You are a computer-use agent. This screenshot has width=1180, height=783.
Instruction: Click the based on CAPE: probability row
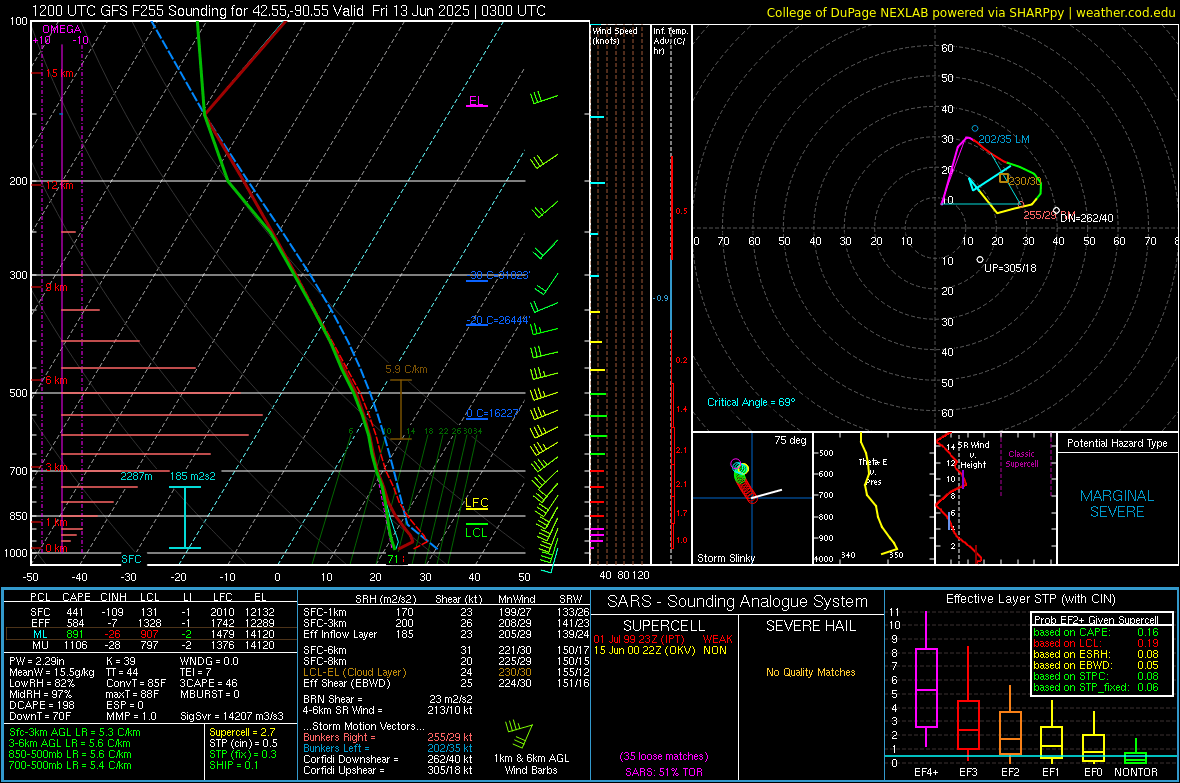(x=1096, y=632)
